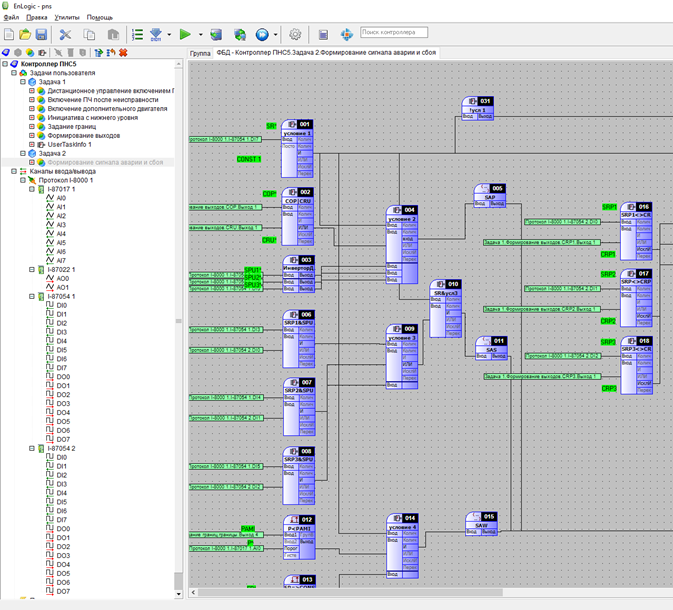The height and width of the screenshot is (610, 673).
Task: Run project with green play icon
Action: click(185, 34)
